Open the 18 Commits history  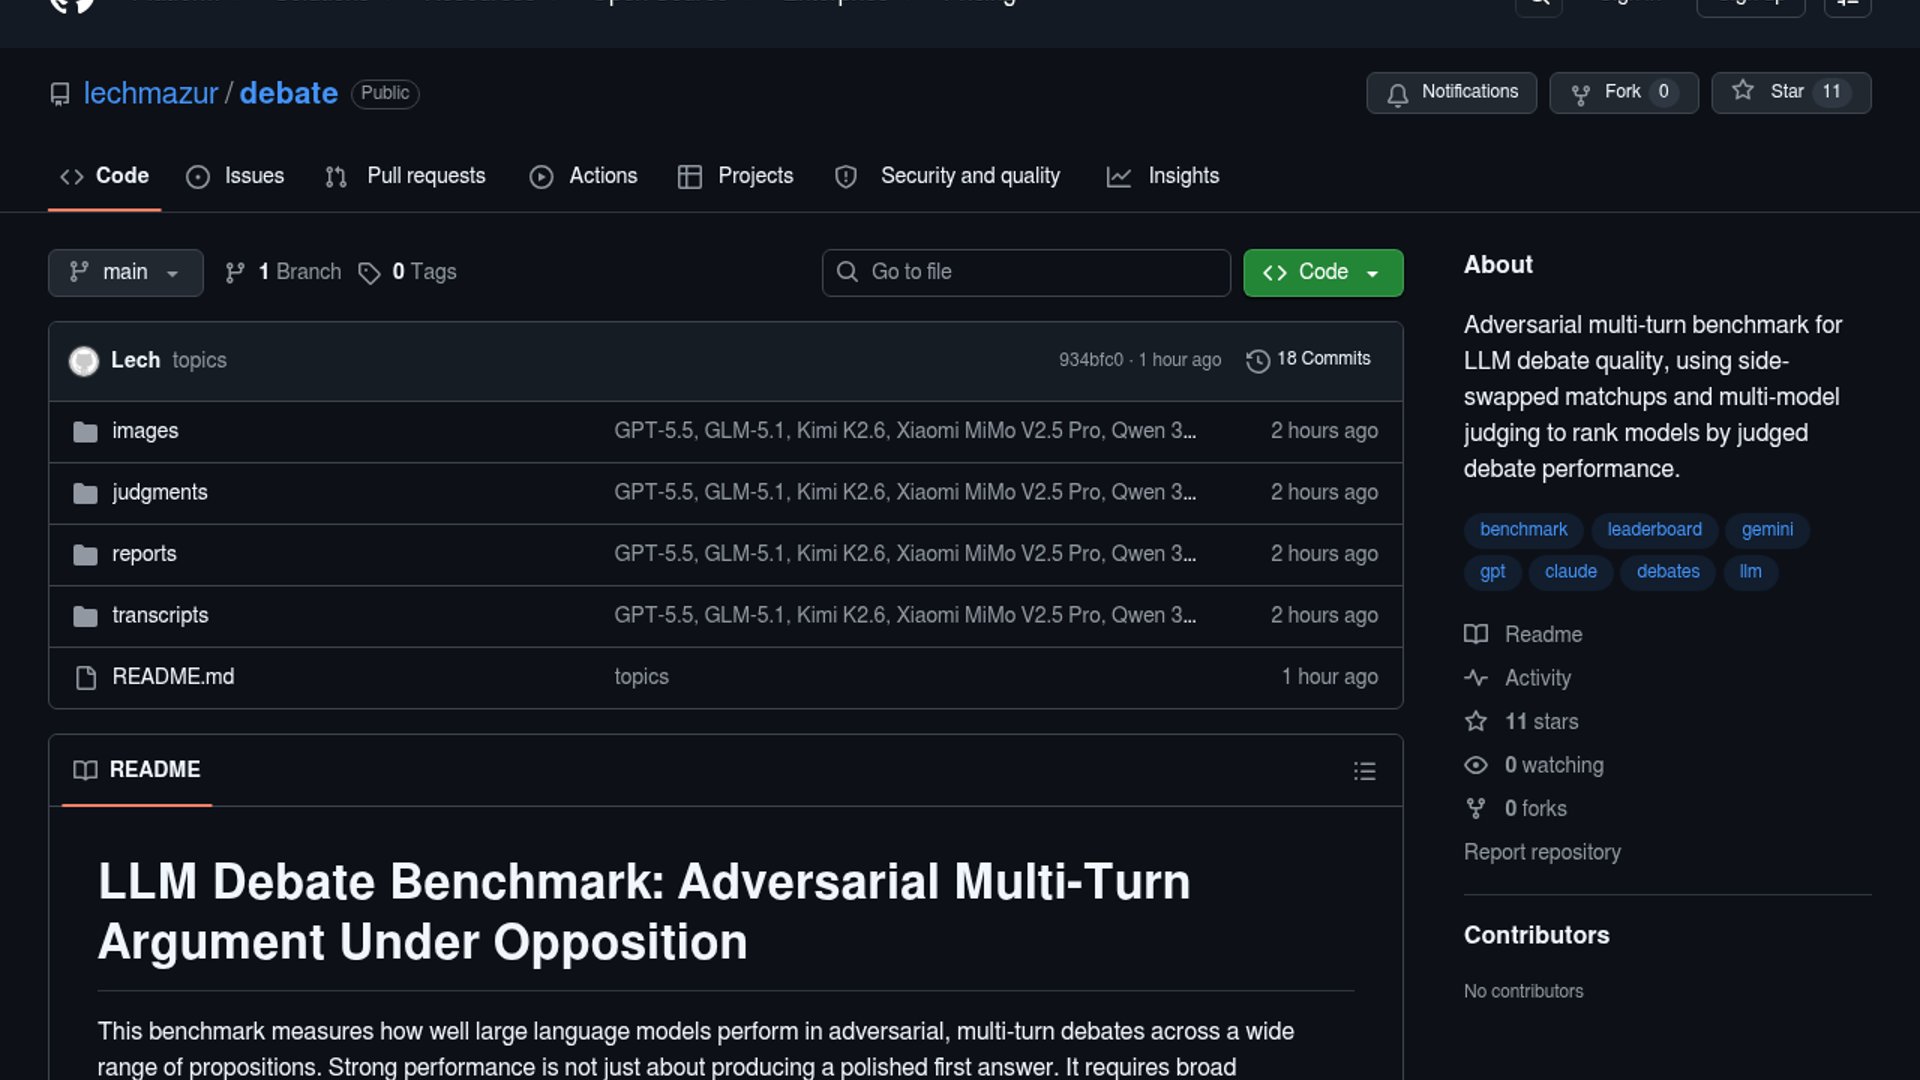click(1308, 359)
